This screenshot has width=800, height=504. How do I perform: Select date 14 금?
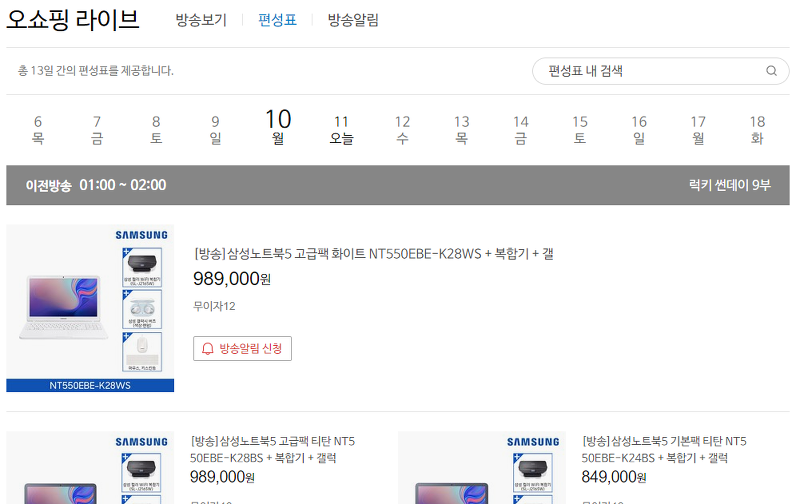[520, 130]
